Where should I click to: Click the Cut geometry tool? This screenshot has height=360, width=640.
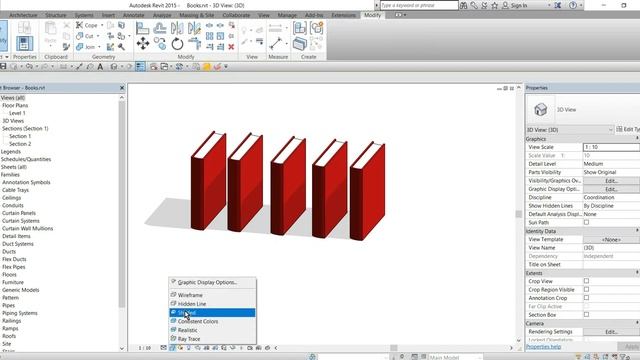pos(85,36)
